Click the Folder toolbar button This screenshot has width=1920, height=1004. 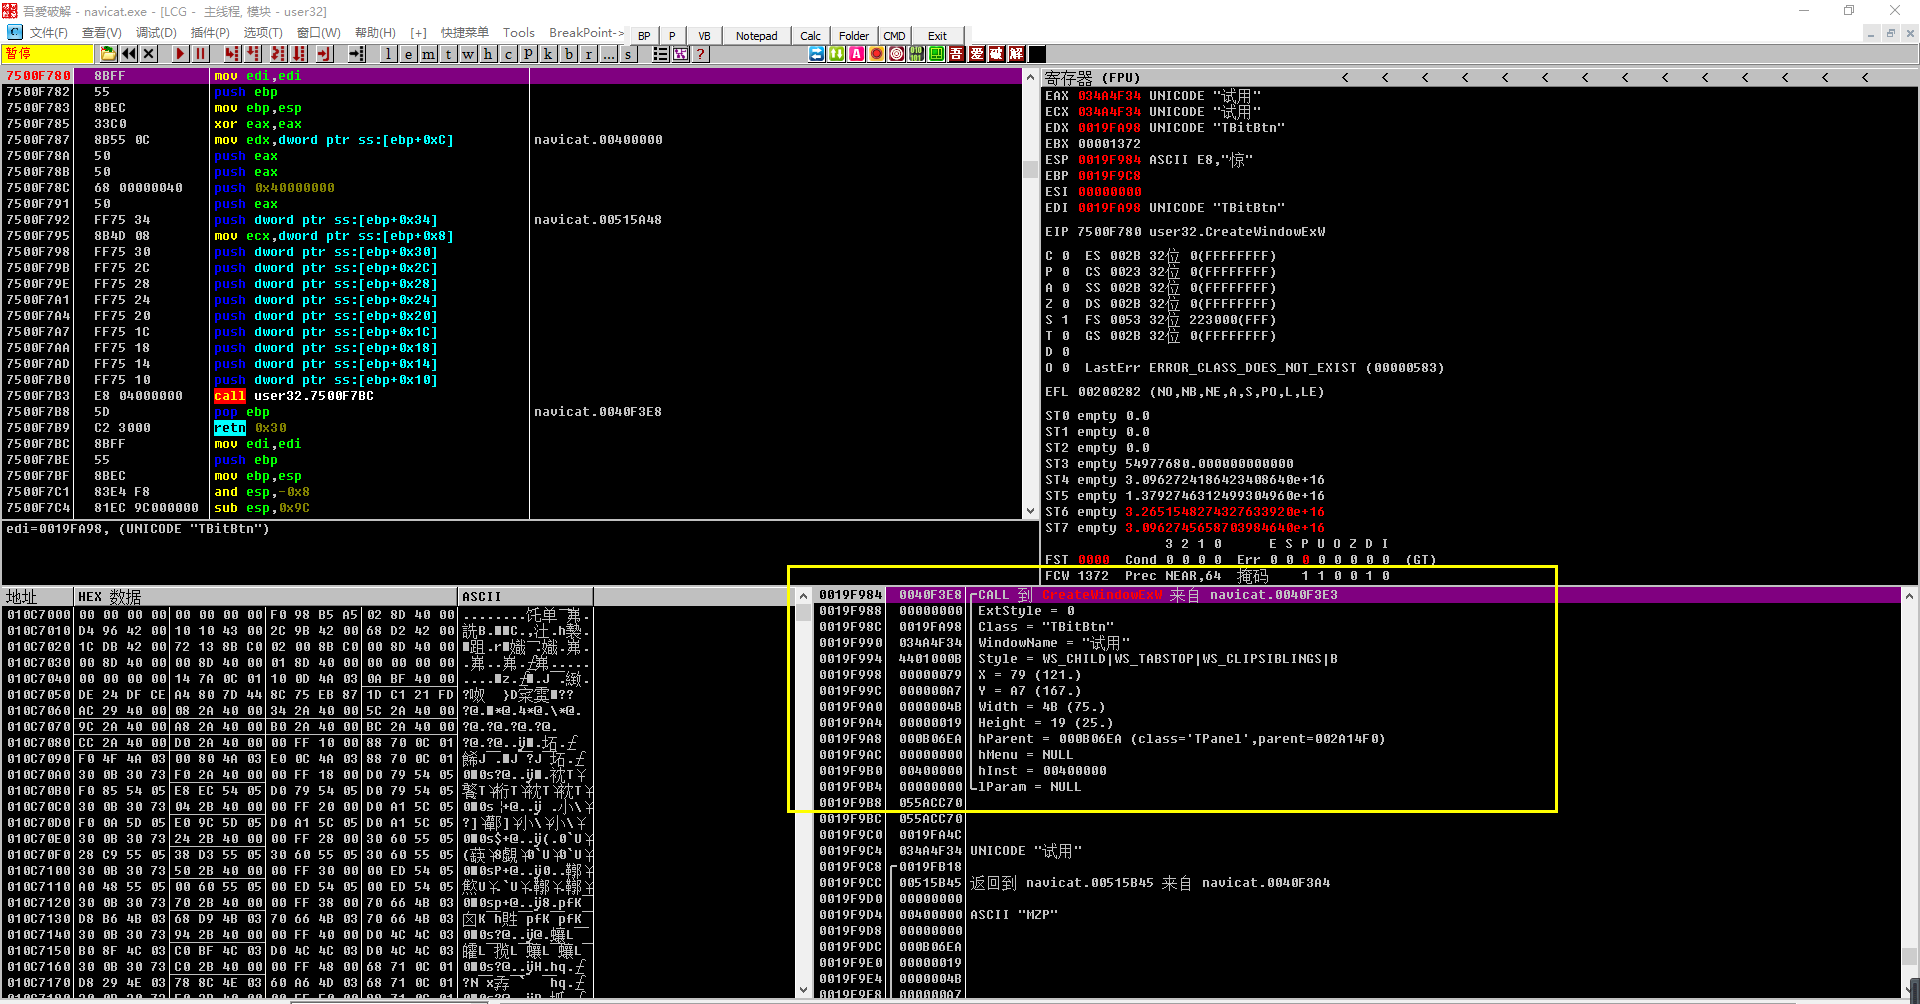[854, 36]
